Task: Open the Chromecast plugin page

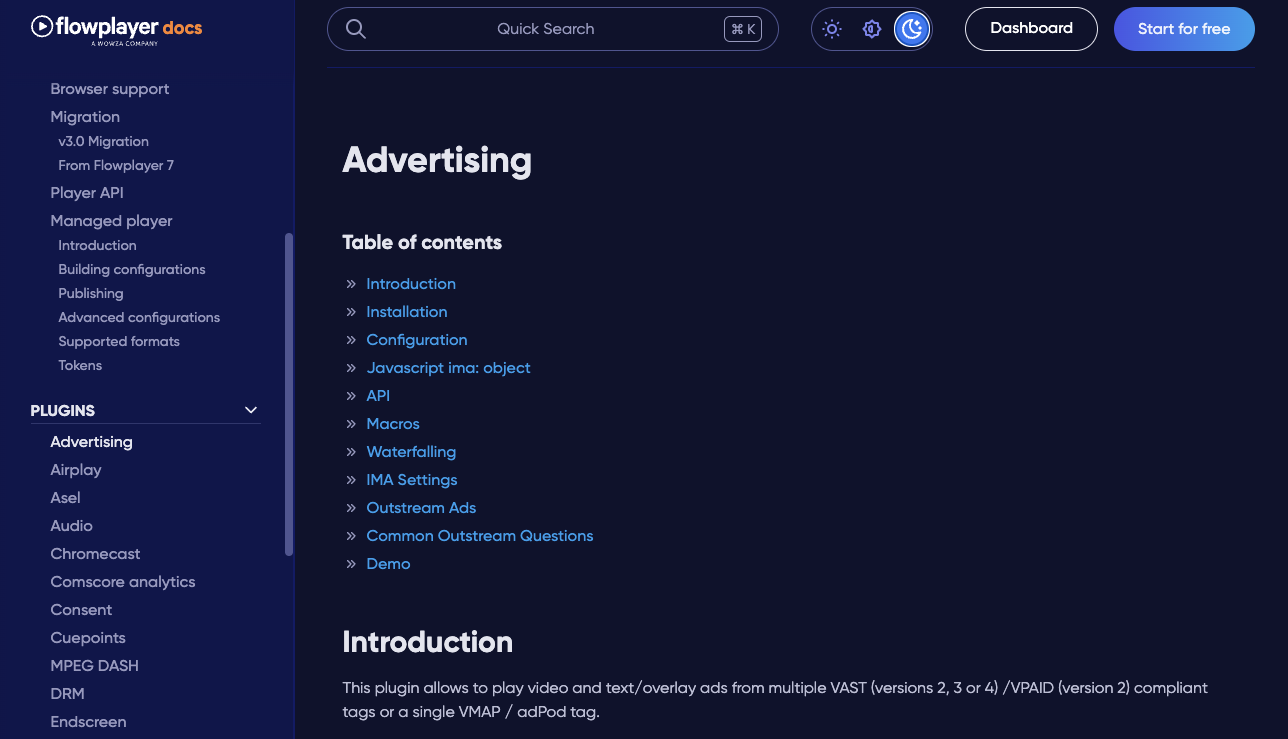Action: [x=95, y=554]
